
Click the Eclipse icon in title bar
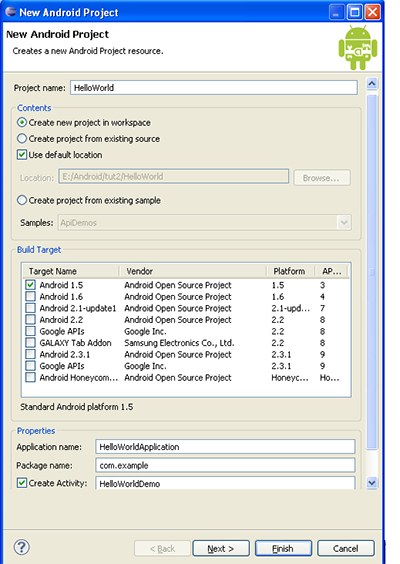point(10,12)
